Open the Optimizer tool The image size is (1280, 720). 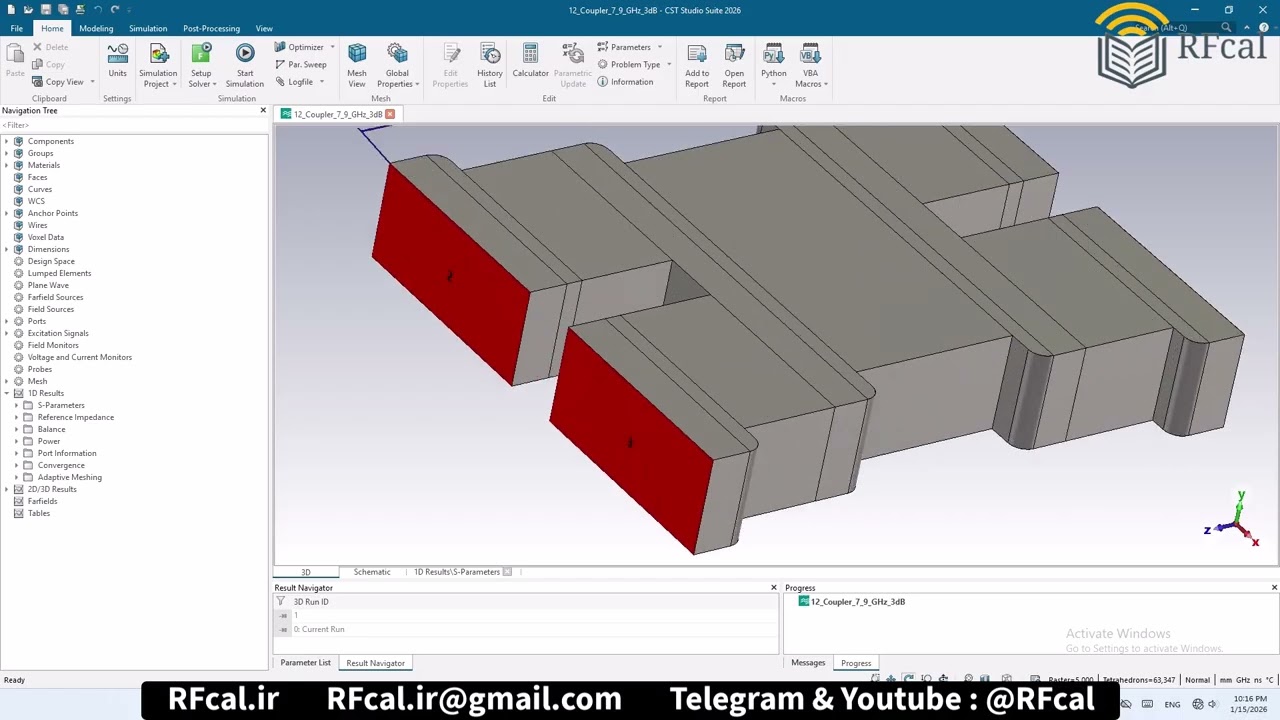(299, 47)
